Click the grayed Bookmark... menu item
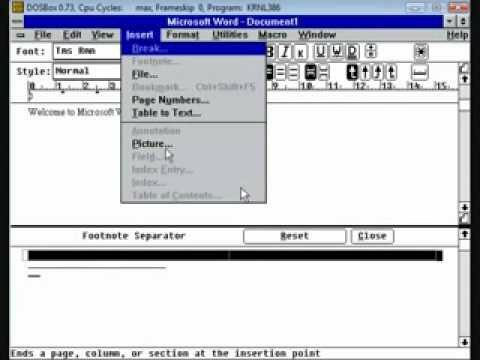Screen dimensions: 480x360 [193, 87]
